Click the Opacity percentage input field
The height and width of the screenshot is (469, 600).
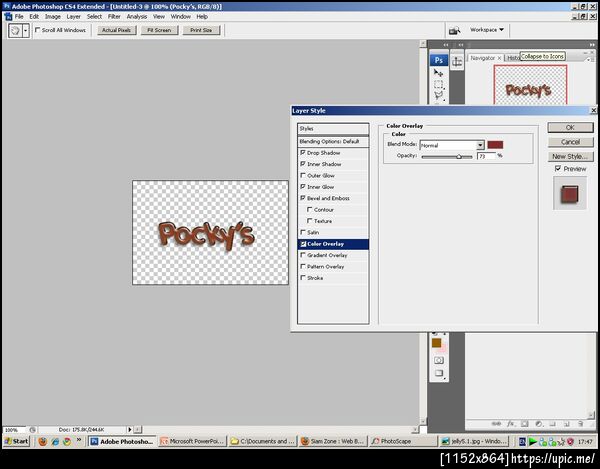(x=486, y=156)
